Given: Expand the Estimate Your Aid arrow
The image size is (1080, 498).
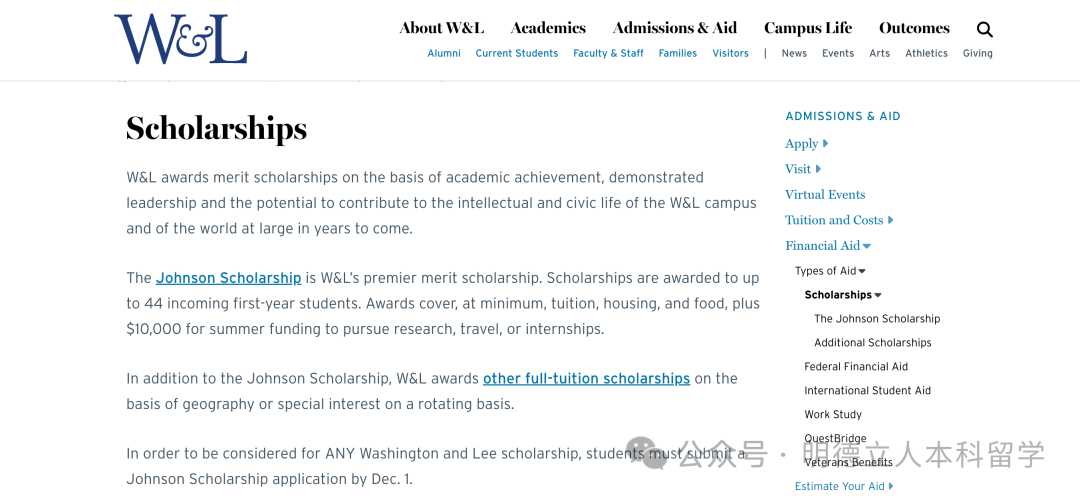Looking at the screenshot, I should [891, 486].
